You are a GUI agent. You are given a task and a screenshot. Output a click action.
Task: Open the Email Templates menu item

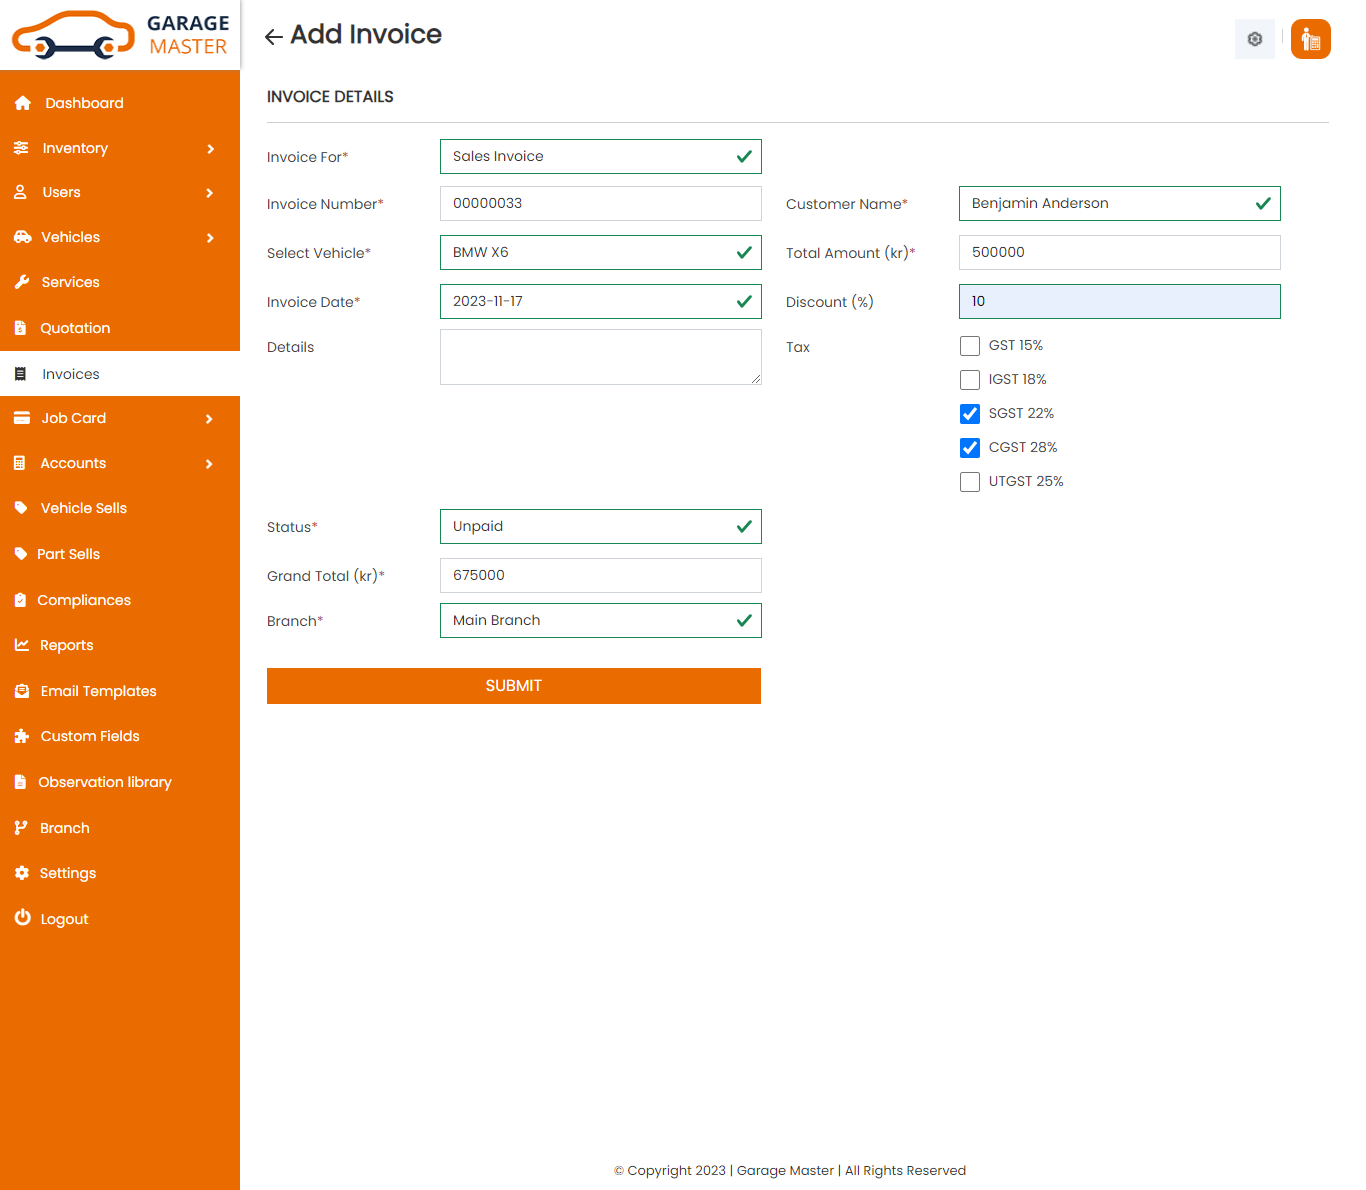[97, 691]
